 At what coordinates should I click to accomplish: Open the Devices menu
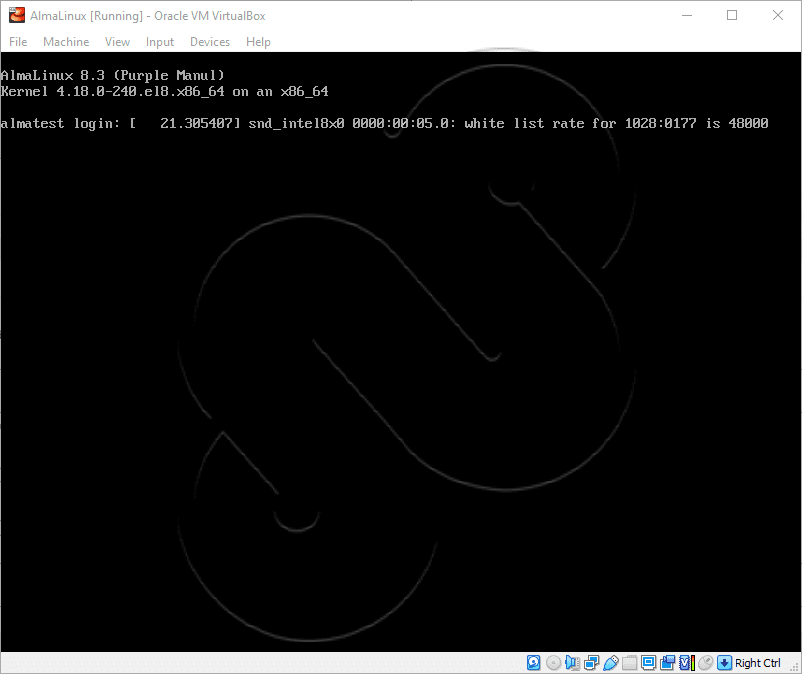(x=210, y=42)
